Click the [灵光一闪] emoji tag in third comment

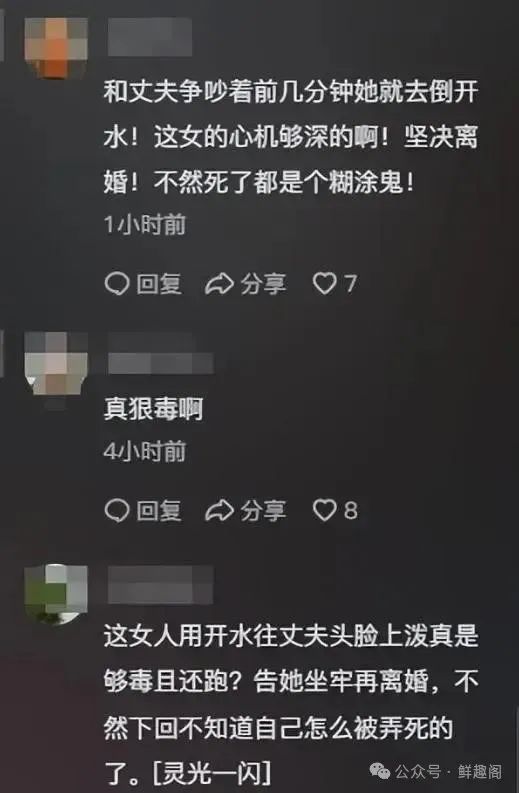coord(212,773)
